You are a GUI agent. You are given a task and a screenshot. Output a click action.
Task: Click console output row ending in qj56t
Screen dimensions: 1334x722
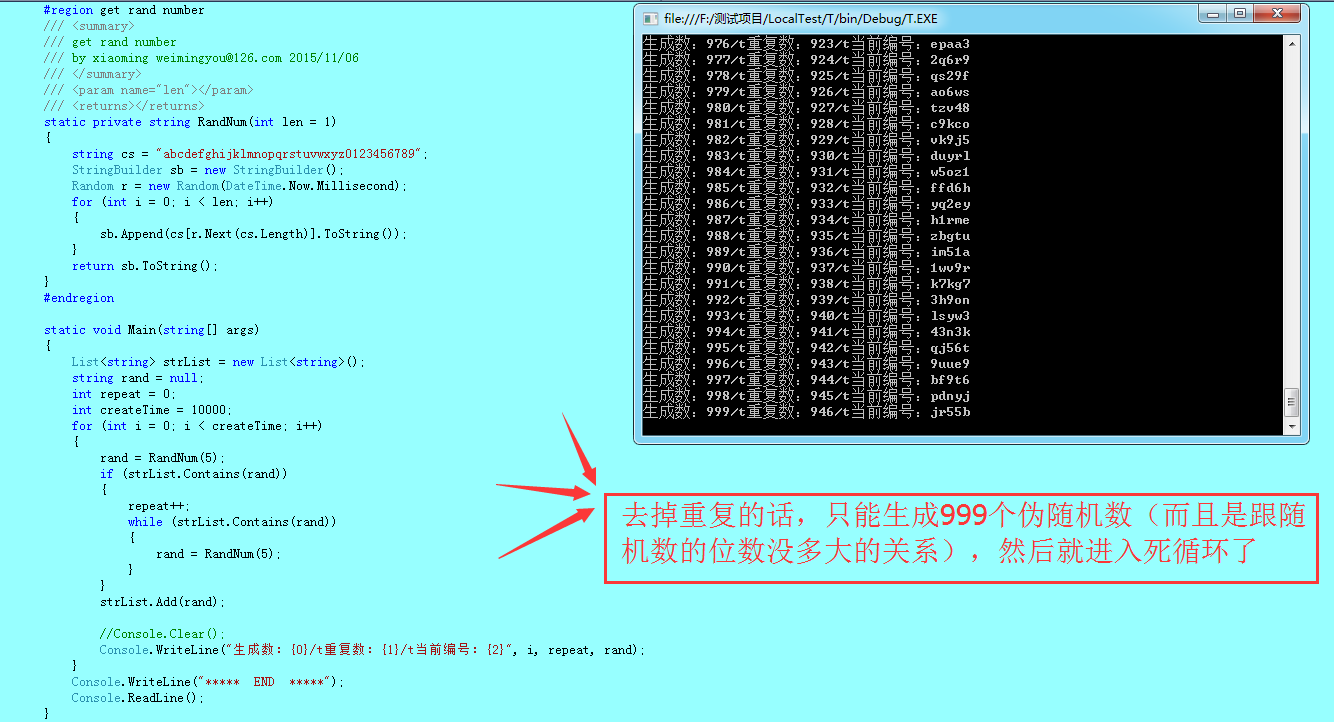[806, 348]
